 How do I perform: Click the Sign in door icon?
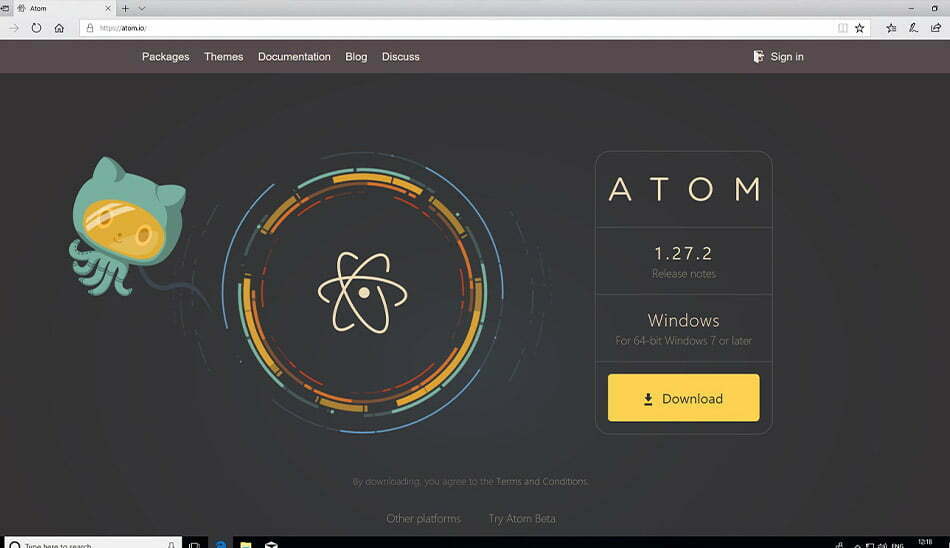click(x=758, y=56)
